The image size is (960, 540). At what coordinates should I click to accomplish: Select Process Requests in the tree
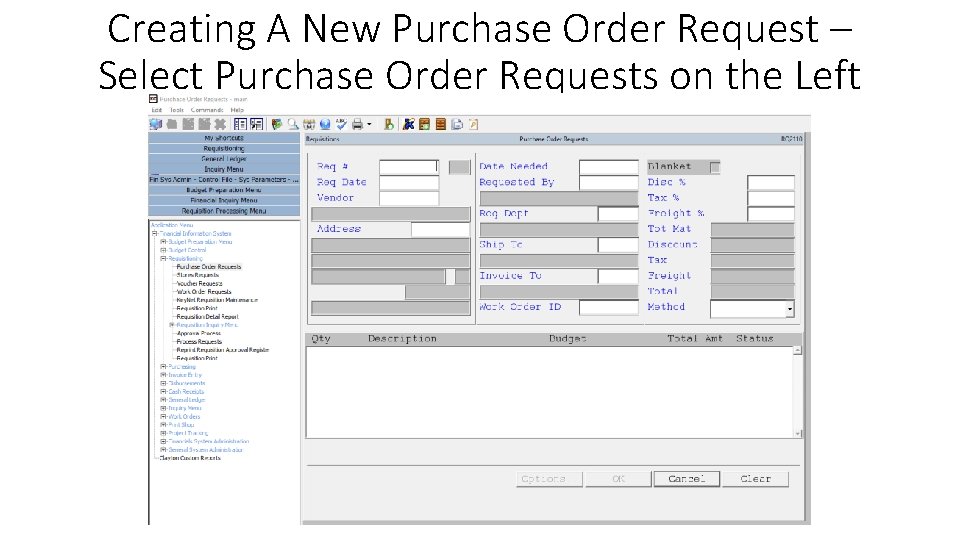click(x=200, y=342)
